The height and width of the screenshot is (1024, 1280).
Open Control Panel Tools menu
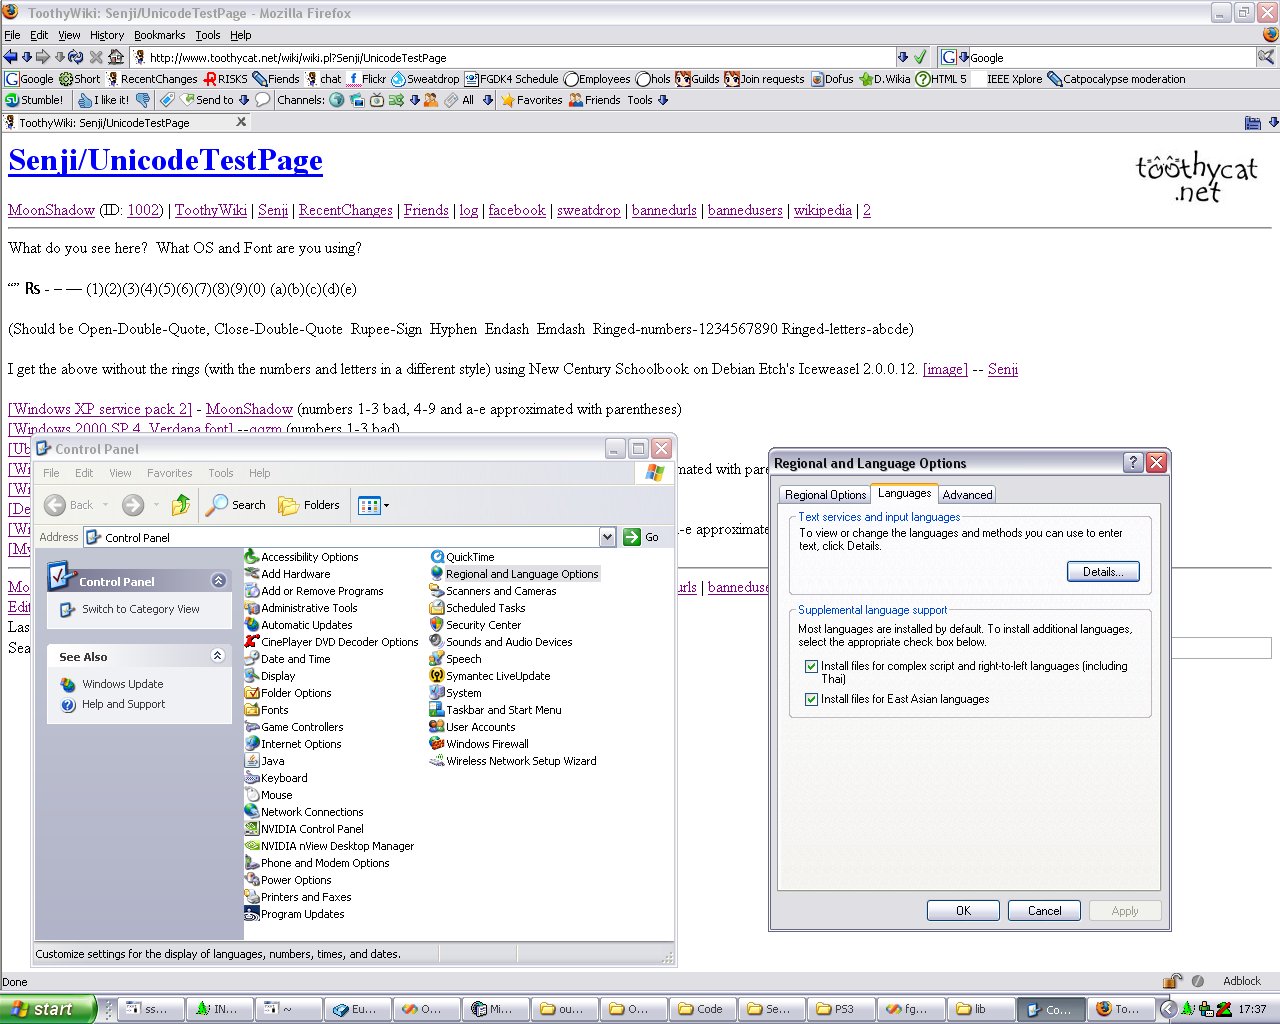[220, 473]
